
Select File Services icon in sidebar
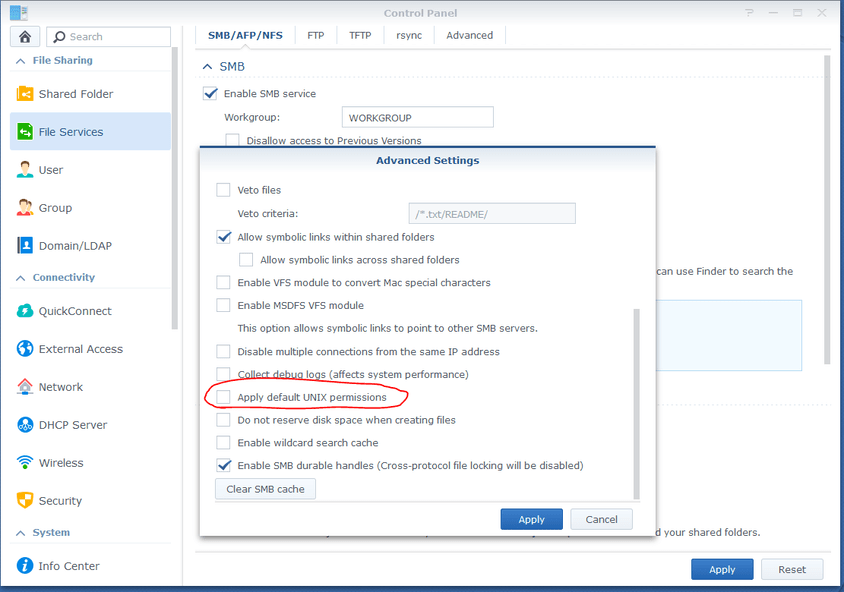tap(25, 131)
